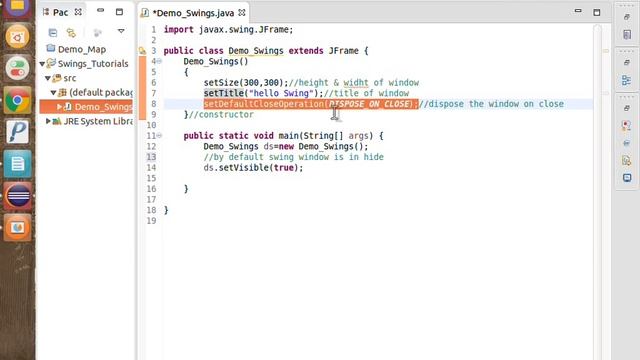Click DISPOSE_ON_CLOSE in line 8
Viewport: 640px width, 360px height.
(x=370, y=104)
